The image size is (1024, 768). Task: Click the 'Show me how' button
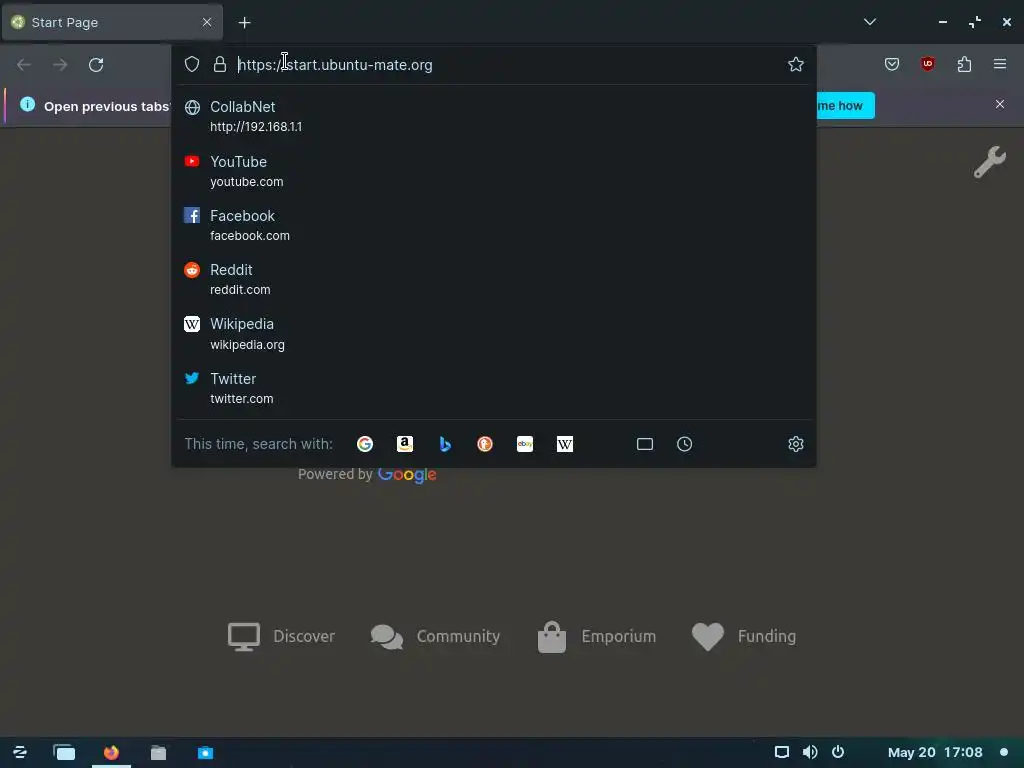[x=845, y=106]
